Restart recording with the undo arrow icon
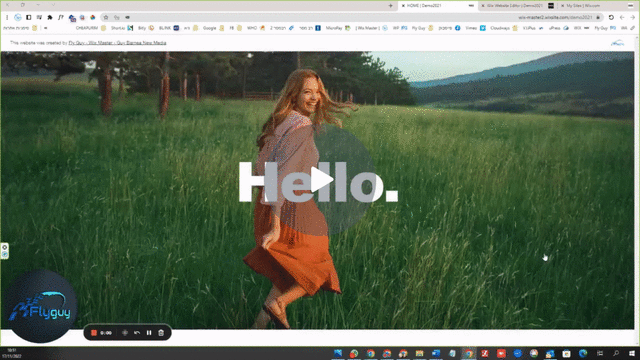Screen dimensions: 640x360 tap(137, 333)
